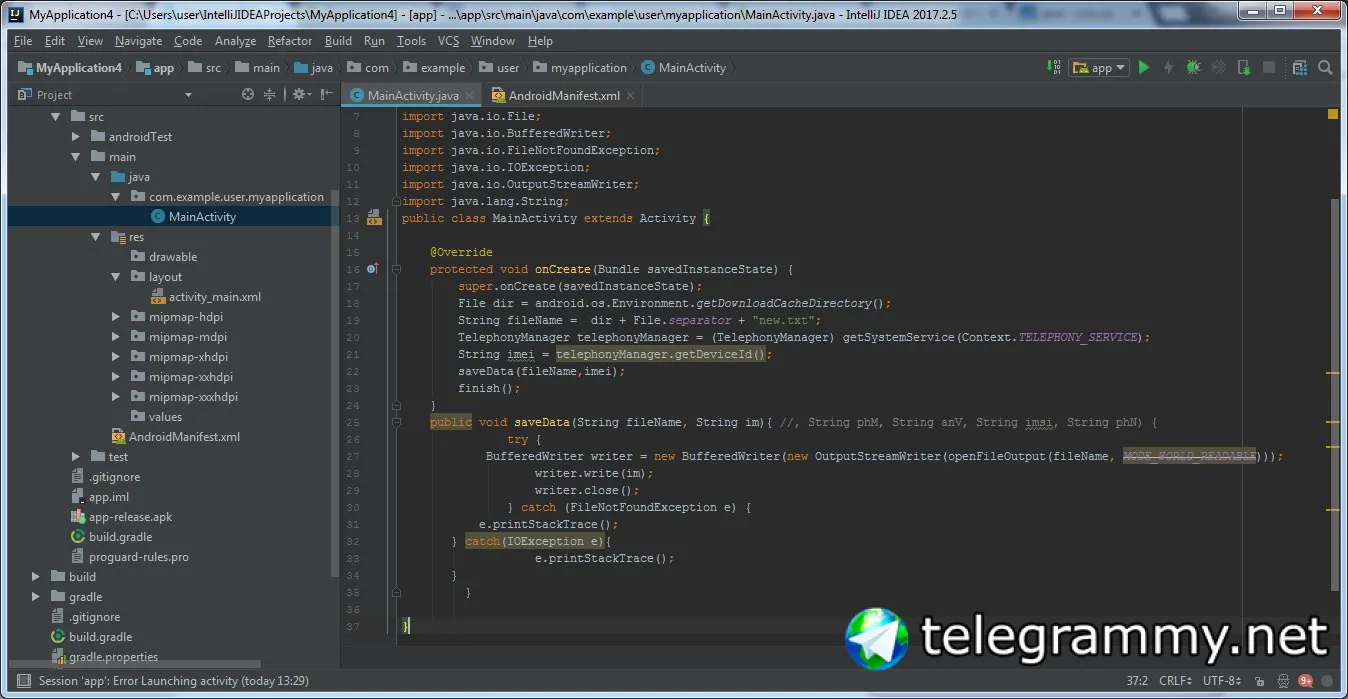Switch to the AndroidManifest.xml editor tab
1348x699 pixels.
point(563,96)
